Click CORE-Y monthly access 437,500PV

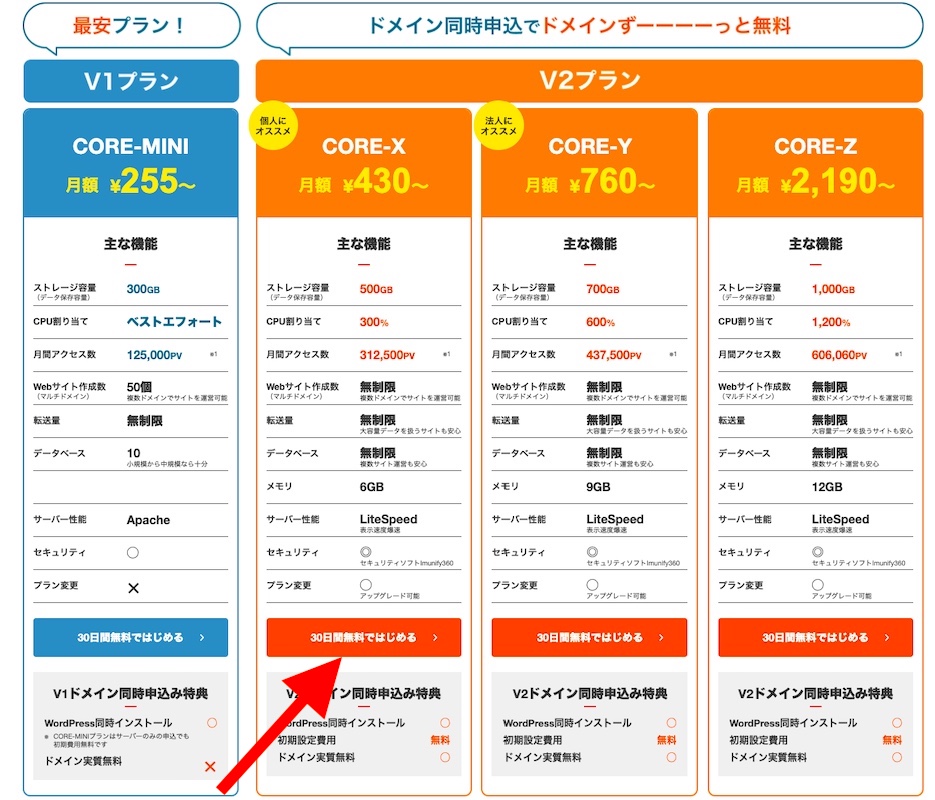click(x=614, y=355)
